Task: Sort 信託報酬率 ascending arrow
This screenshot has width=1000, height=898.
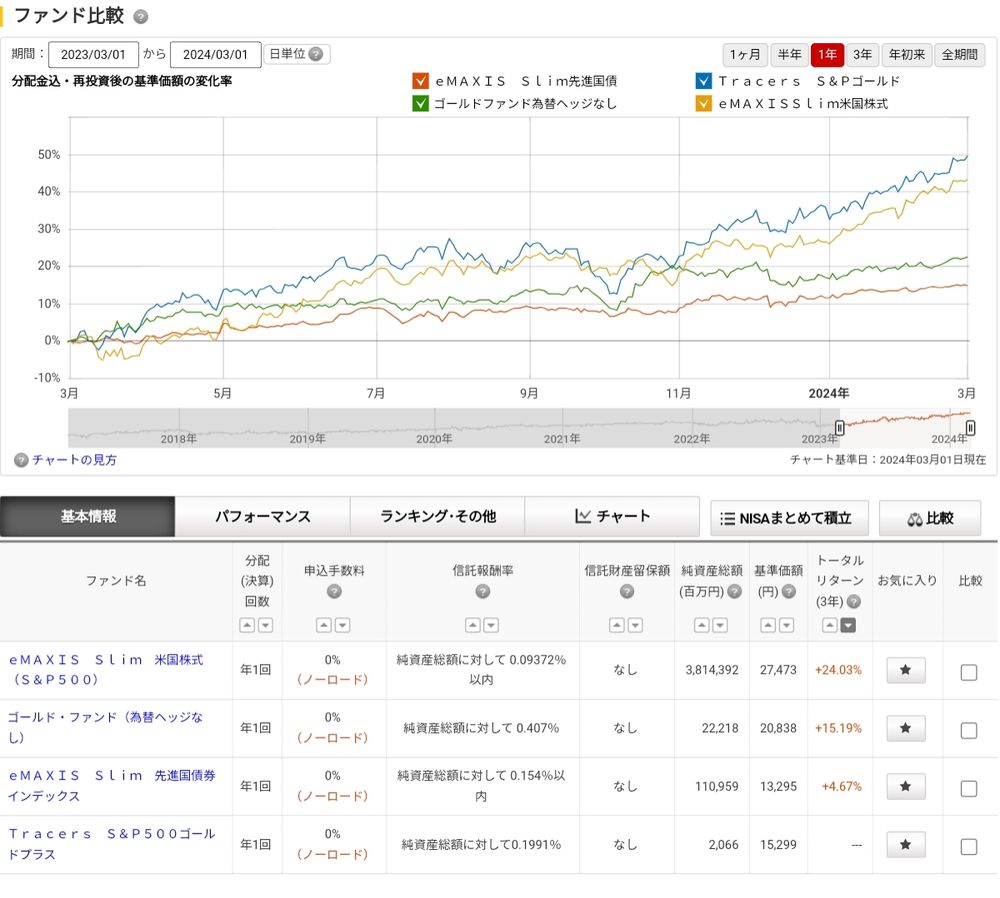Action: pos(473,625)
